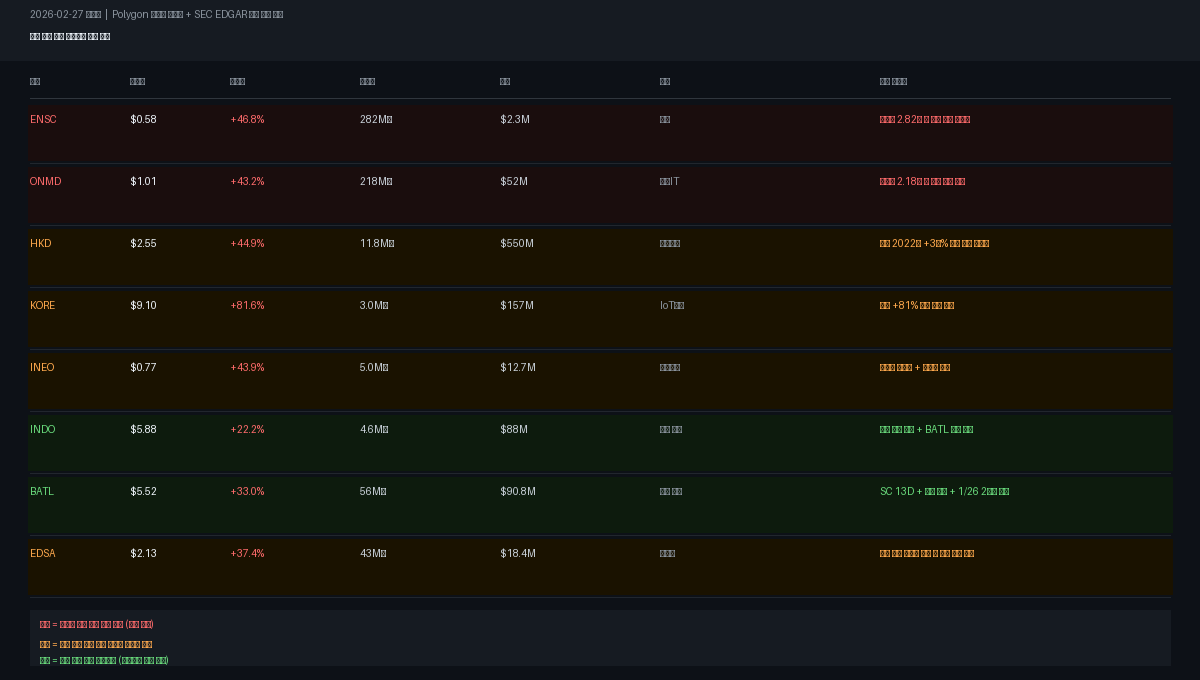The image size is (1200, 680).
Task: Click the +22.2% change value
Action: tap(247, 429)
